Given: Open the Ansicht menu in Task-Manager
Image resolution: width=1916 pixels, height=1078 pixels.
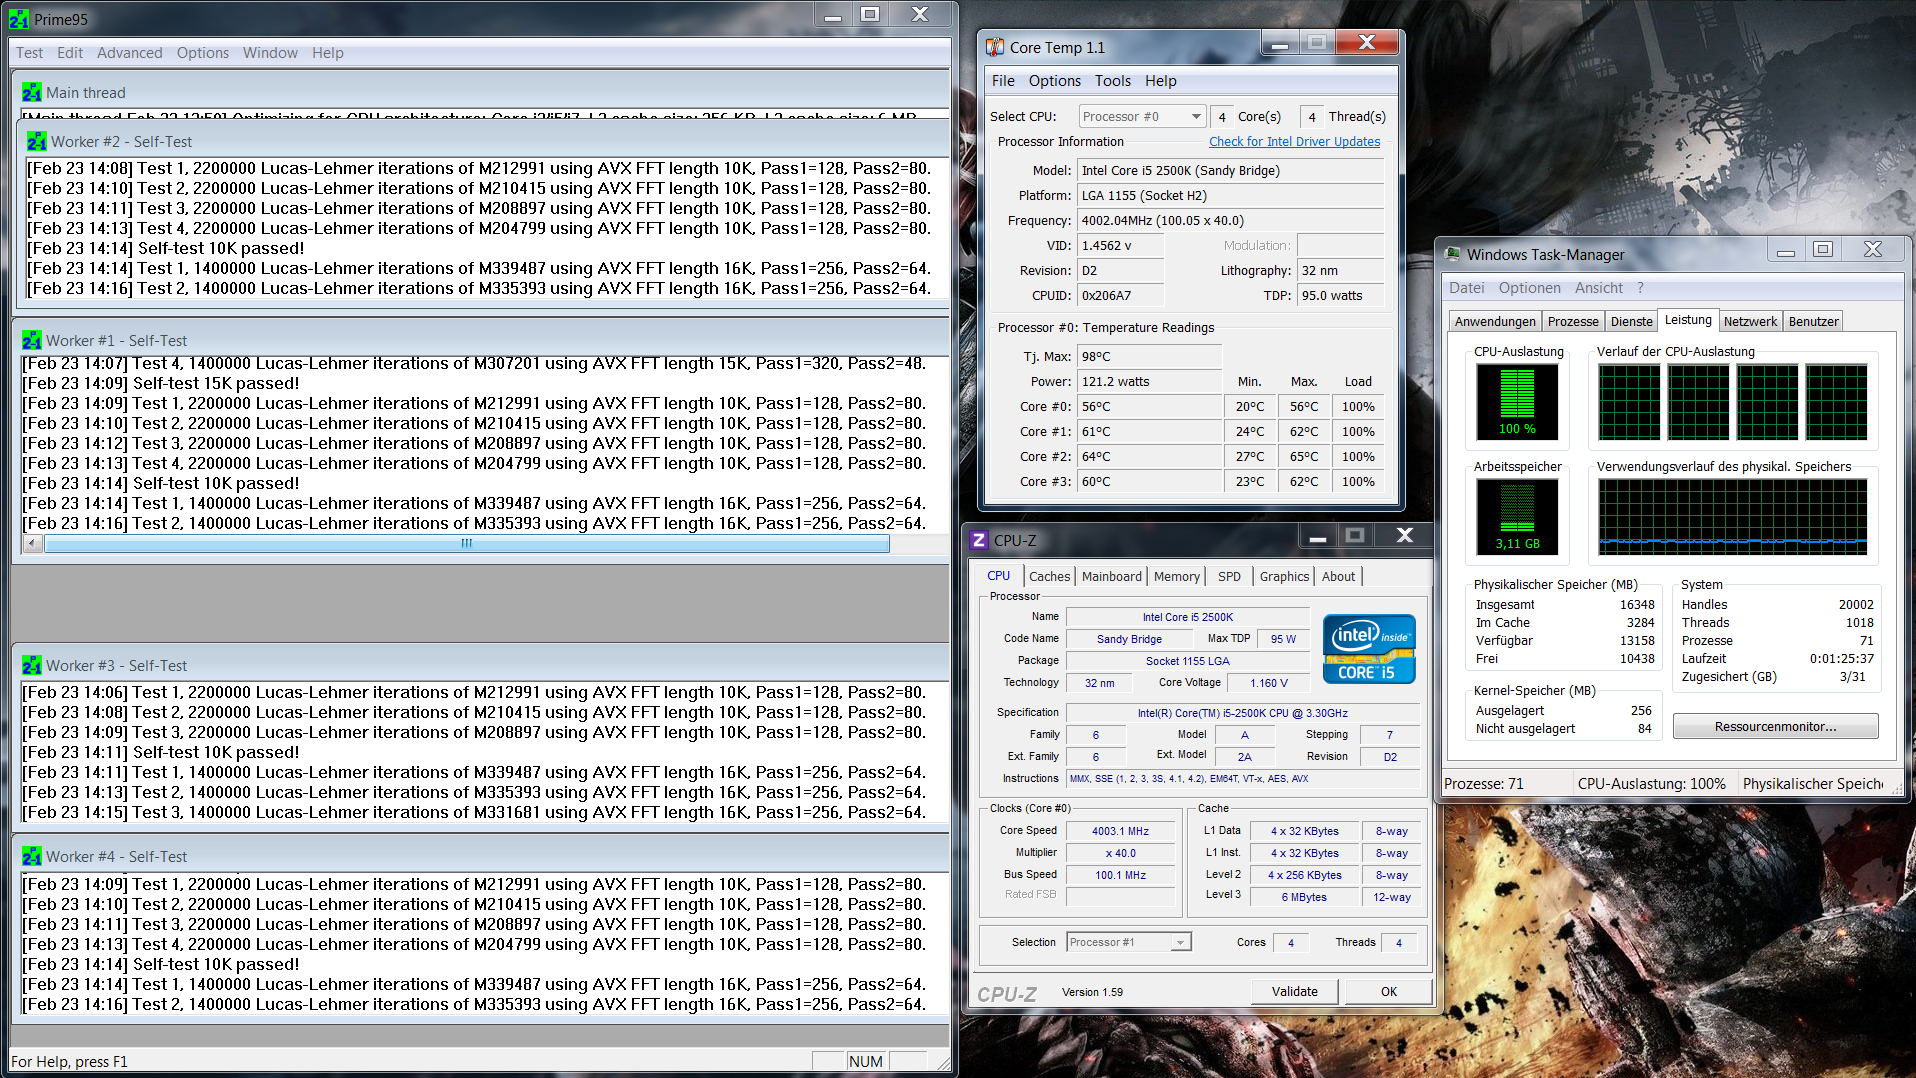Looking at the screenshot, I should click(x=1599, y=288).
